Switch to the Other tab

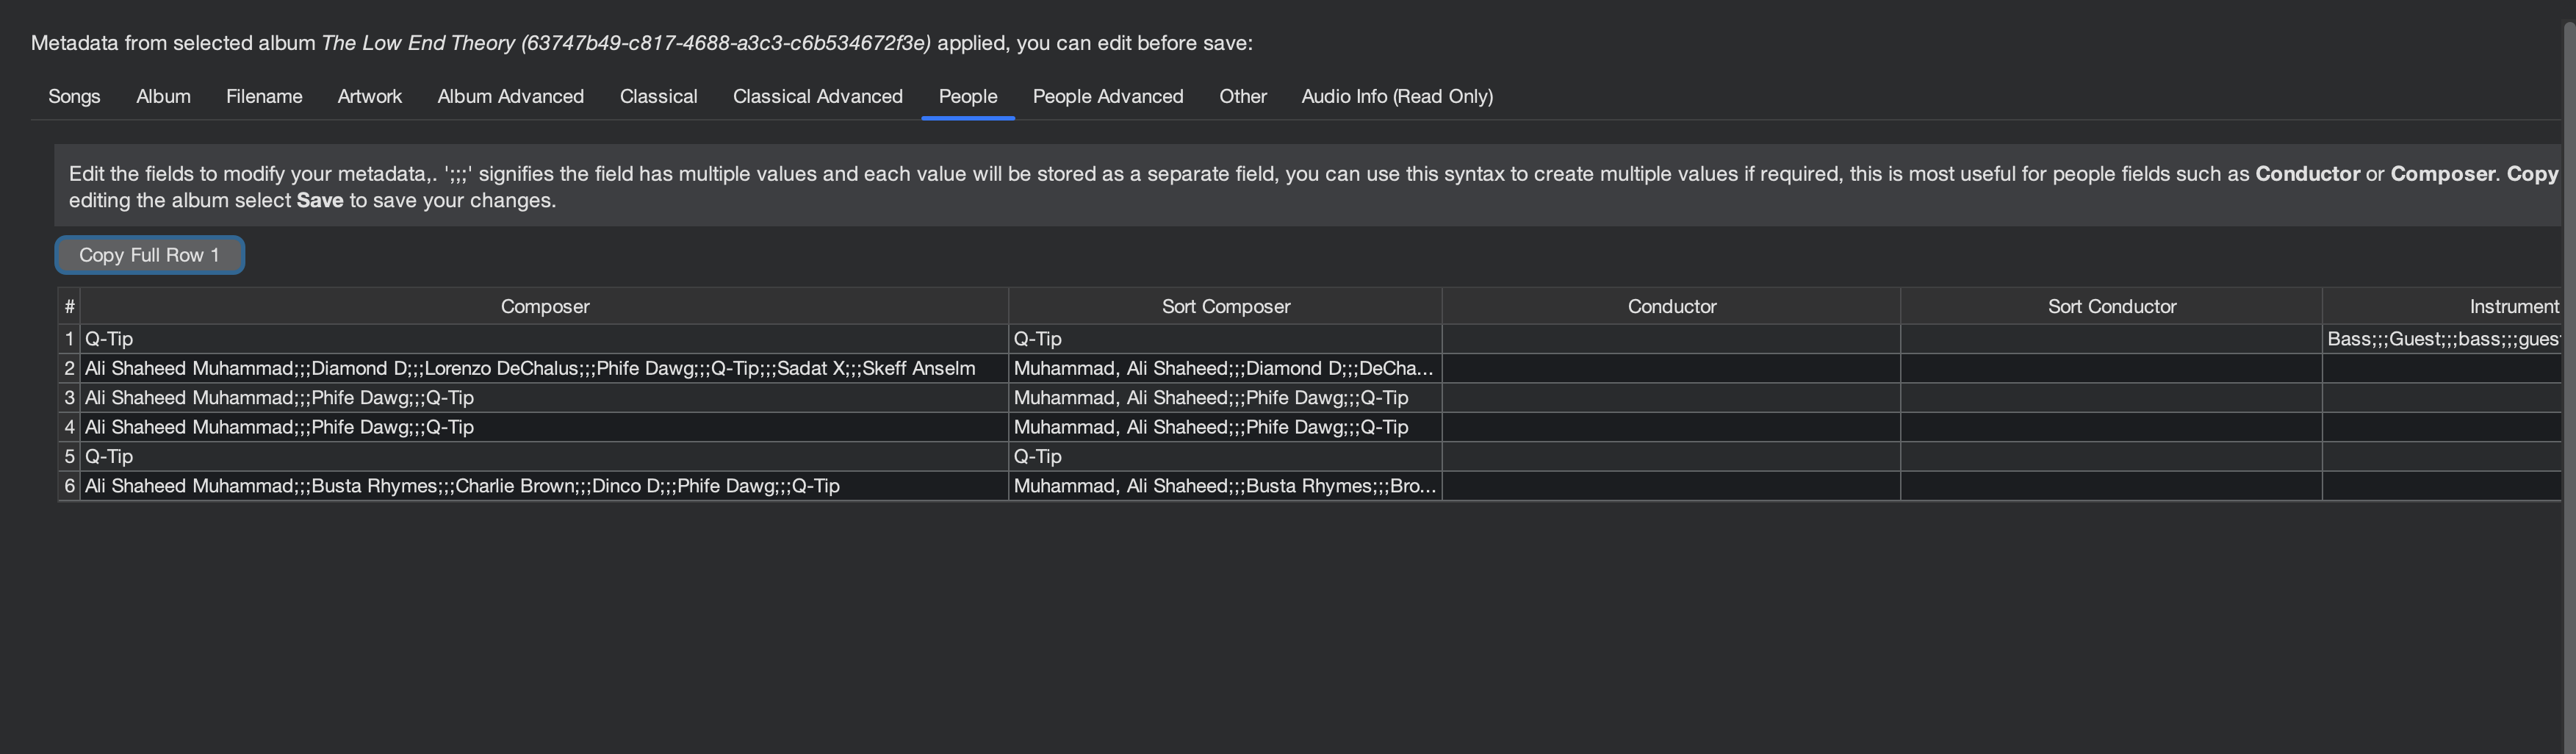[x=1242, y=97]
